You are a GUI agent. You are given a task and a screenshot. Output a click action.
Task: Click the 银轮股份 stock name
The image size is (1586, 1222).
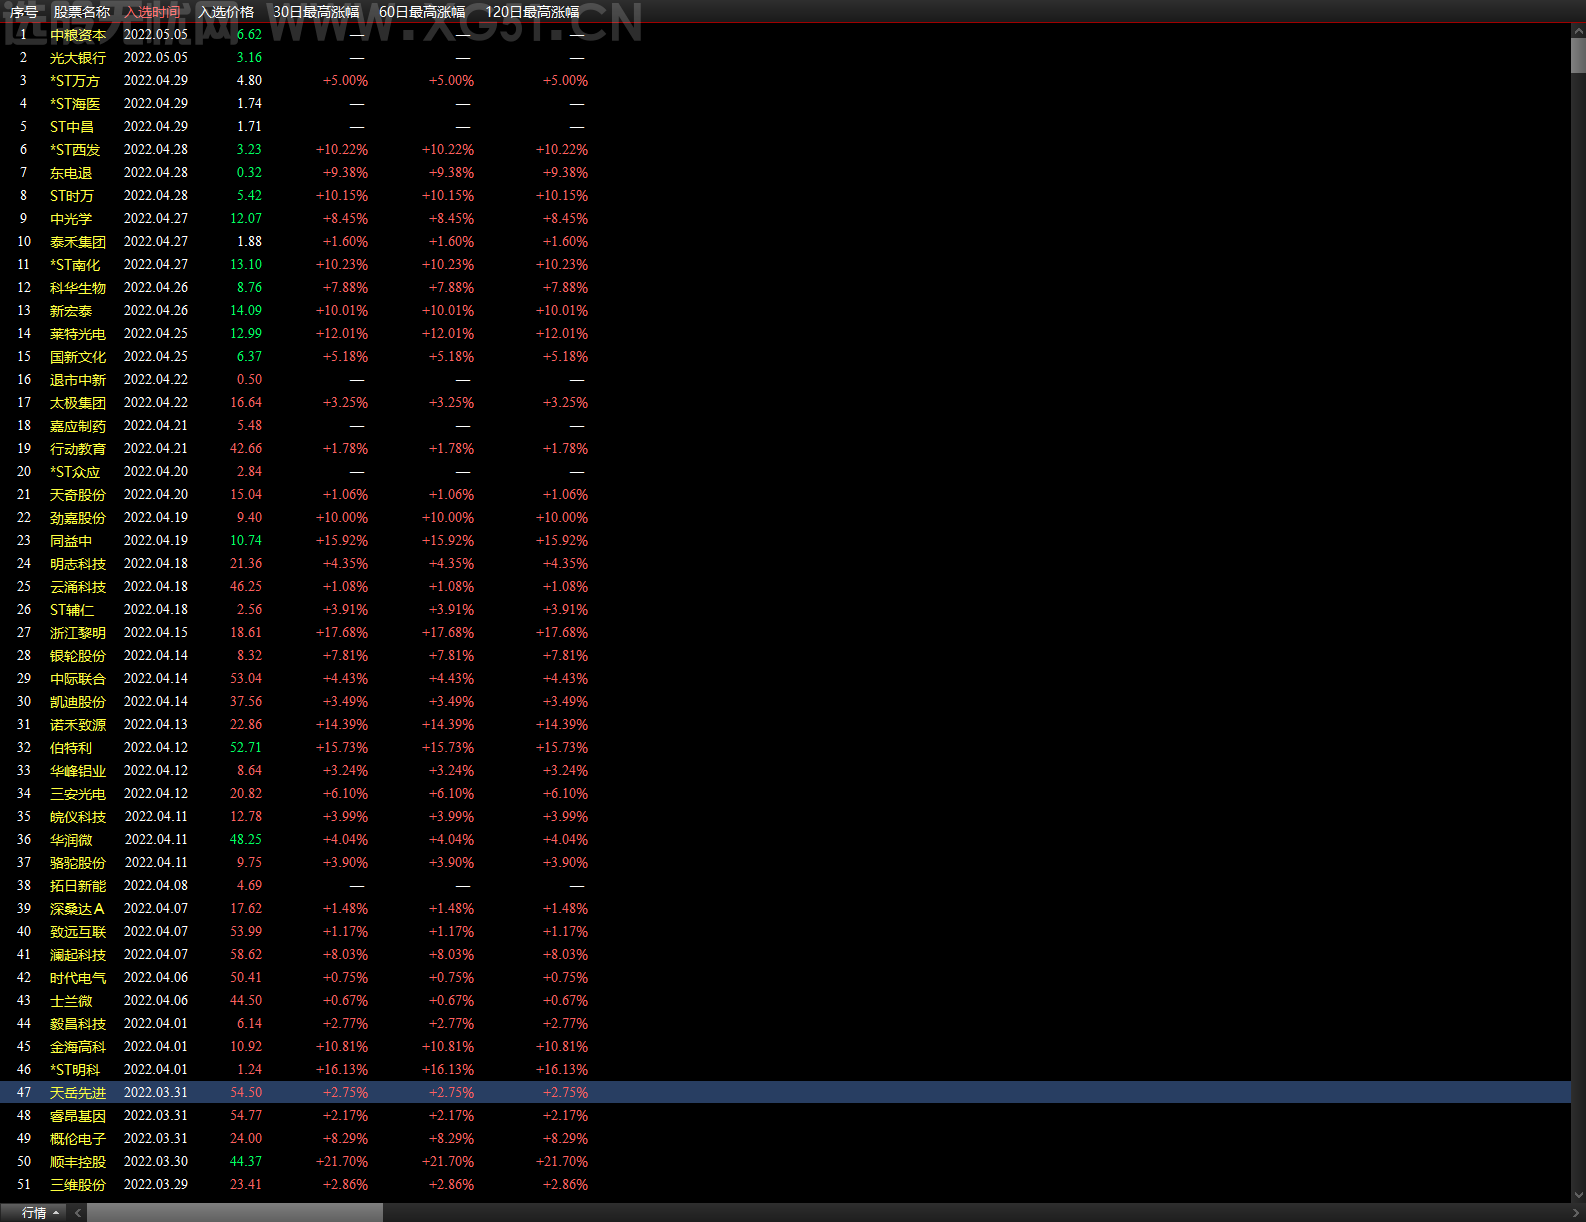click(78, 656)
